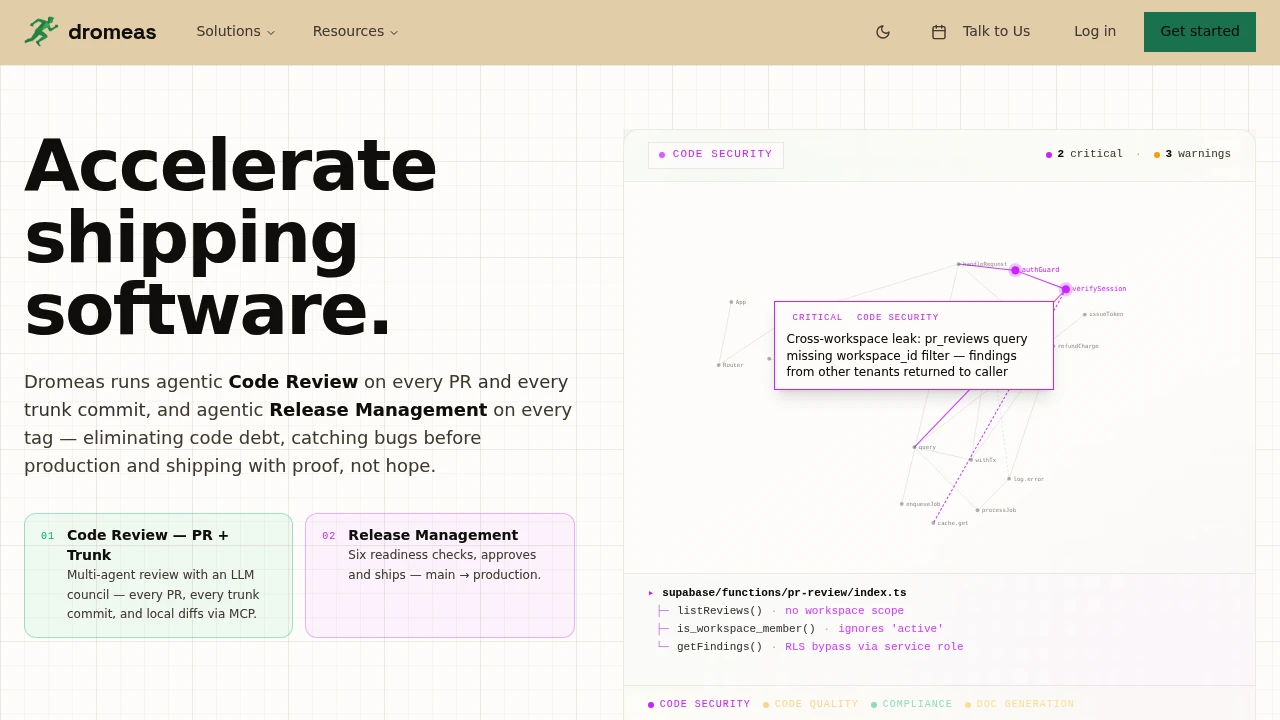The width and height of the screenshot is (1280, 720).
Task: Click the Get started button
Action: click(x=1200, y=32)
